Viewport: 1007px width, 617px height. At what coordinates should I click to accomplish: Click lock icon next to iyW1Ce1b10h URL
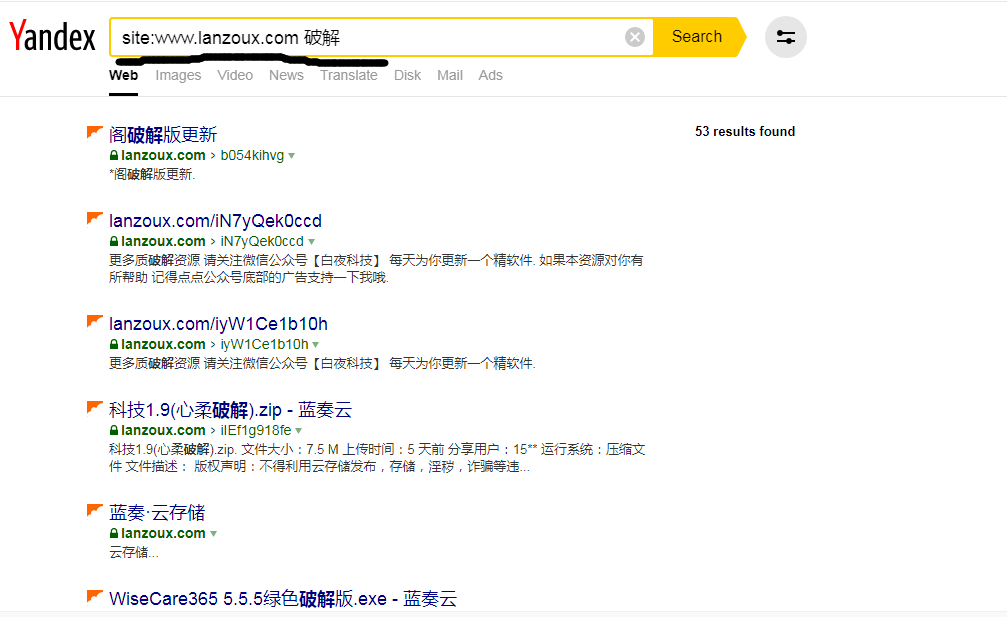114,344
